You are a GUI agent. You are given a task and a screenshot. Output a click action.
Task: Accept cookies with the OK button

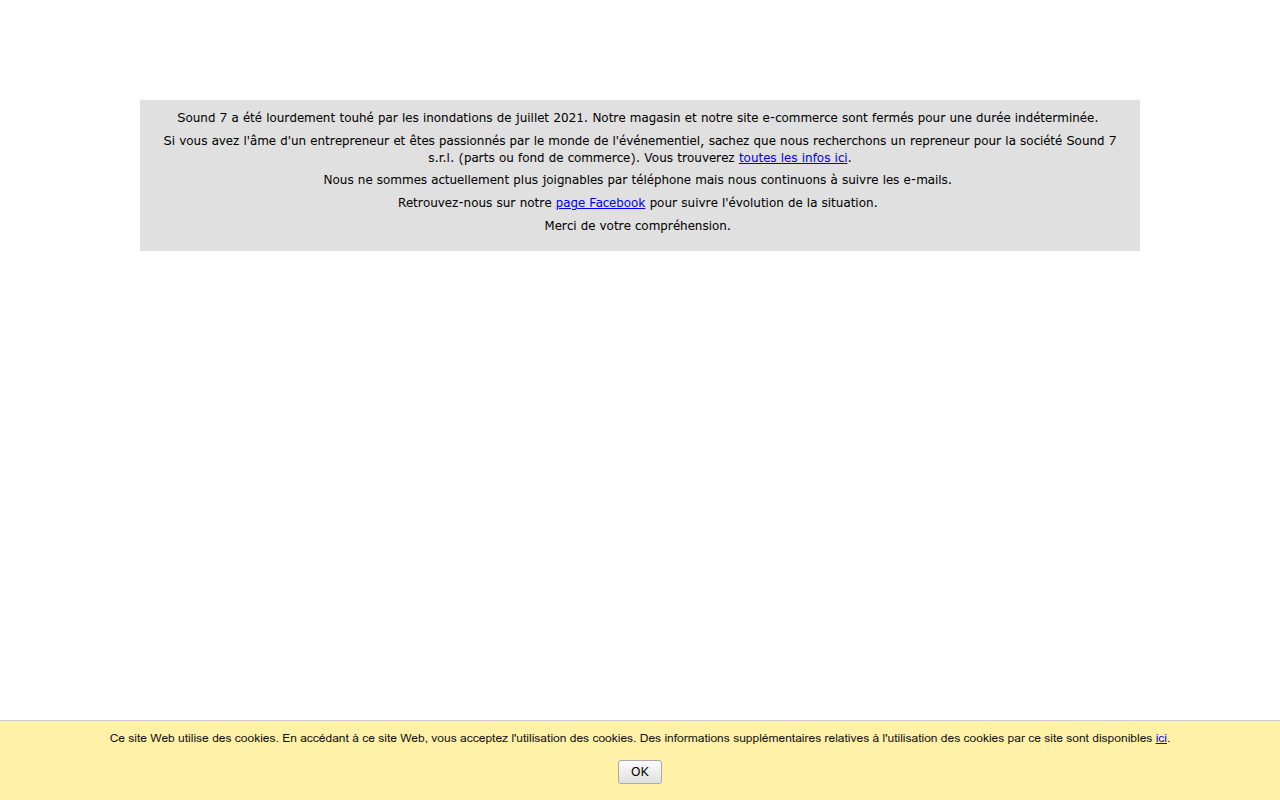[x=640, y=772]
